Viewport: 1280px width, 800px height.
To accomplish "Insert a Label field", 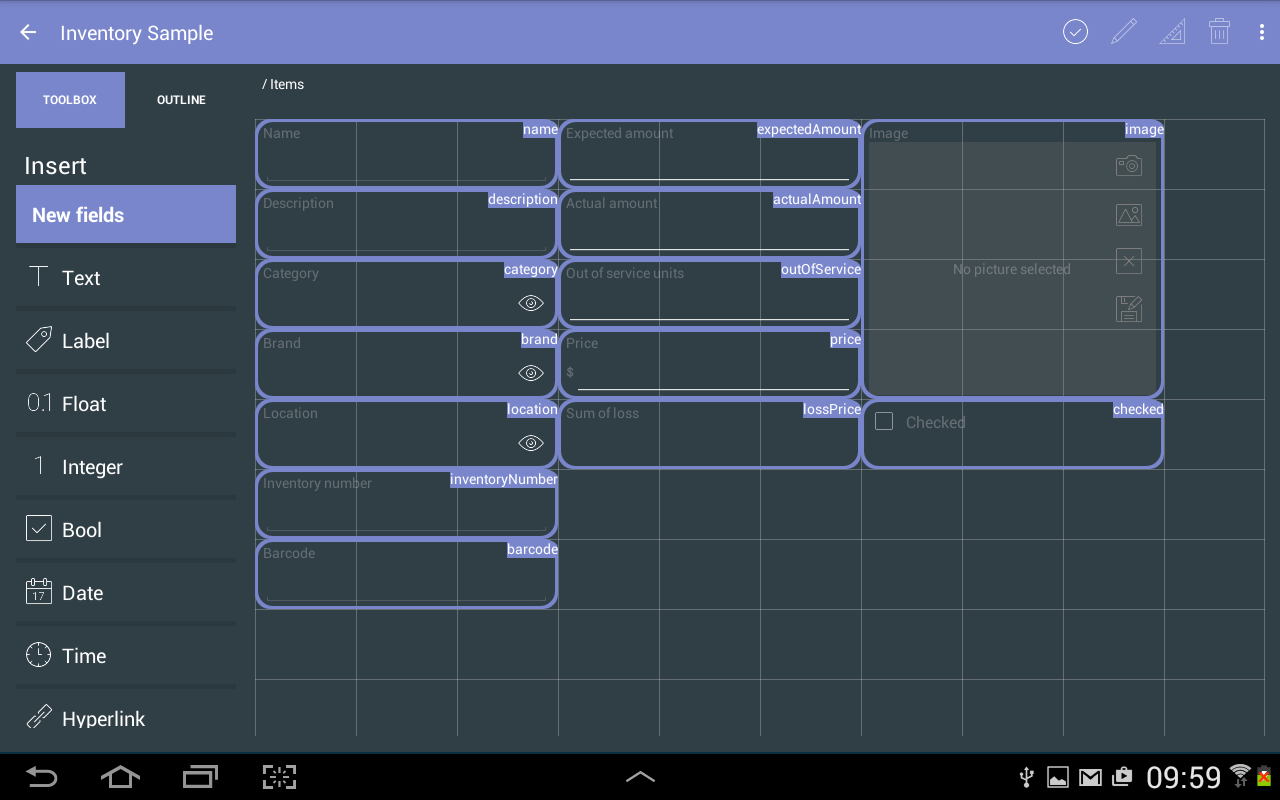I will [126, 340].
